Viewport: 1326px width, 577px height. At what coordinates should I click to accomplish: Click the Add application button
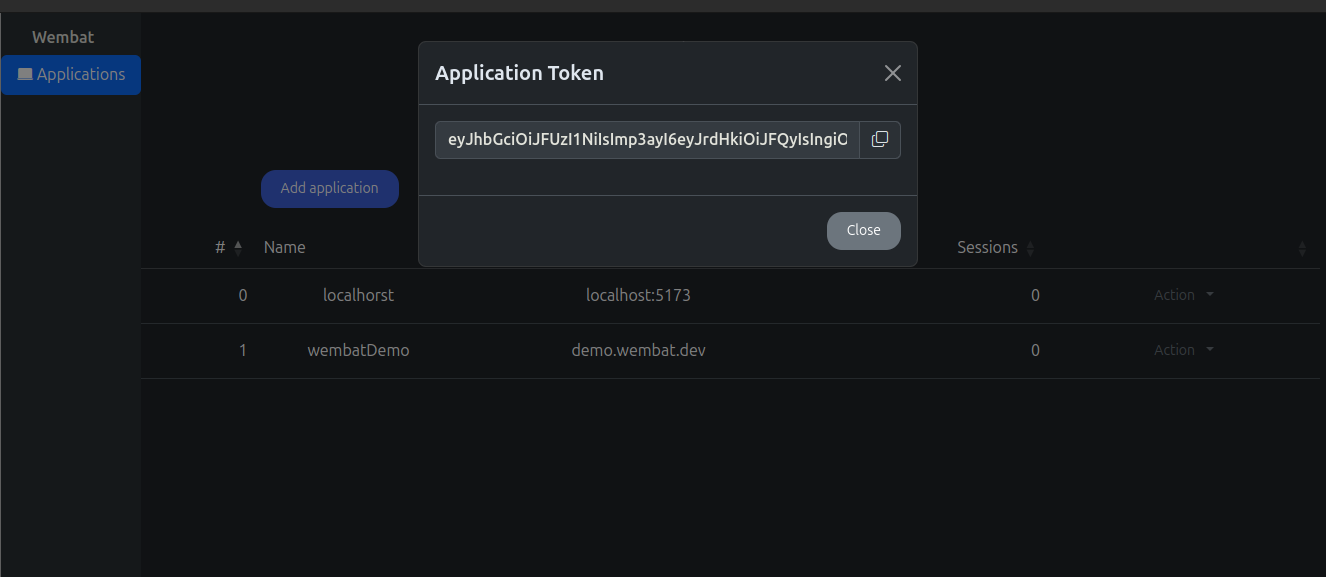(x=329, y=188)
